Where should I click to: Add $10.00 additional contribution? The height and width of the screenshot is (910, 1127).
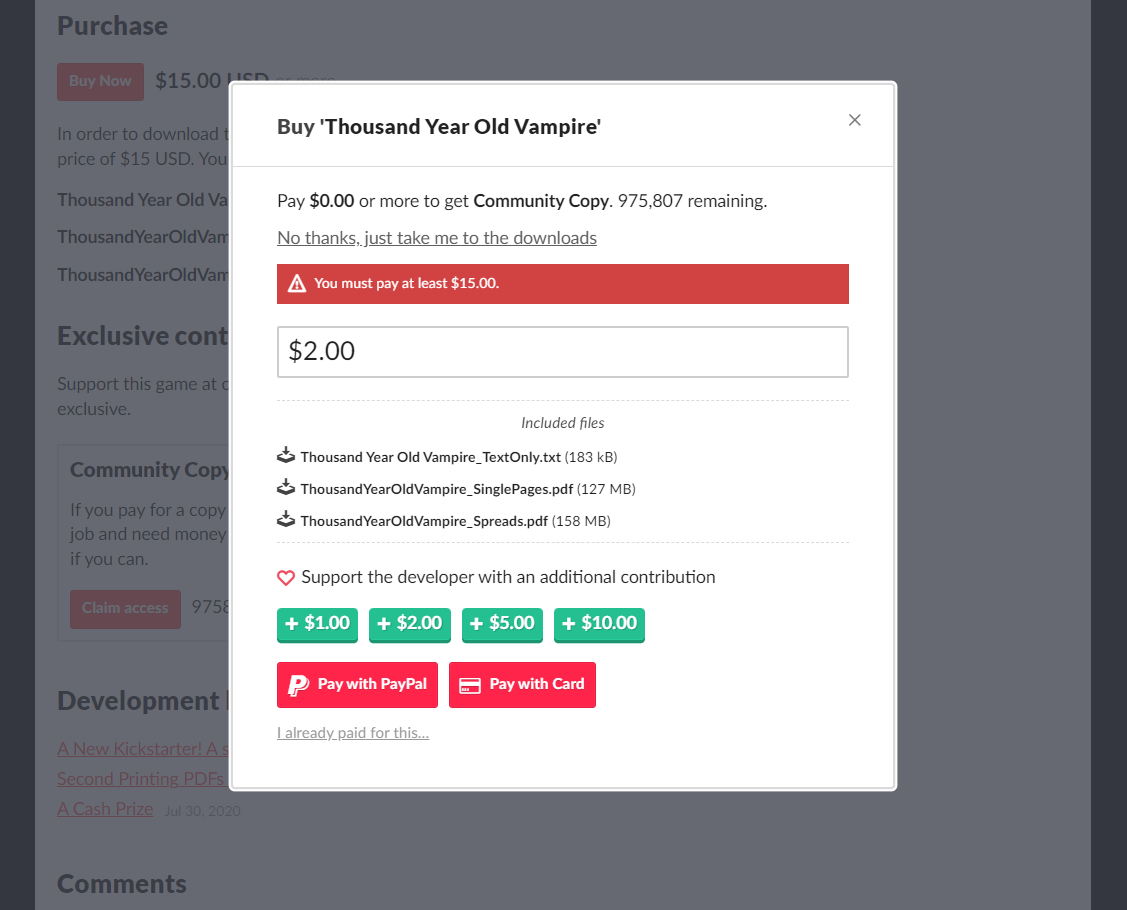599,624
